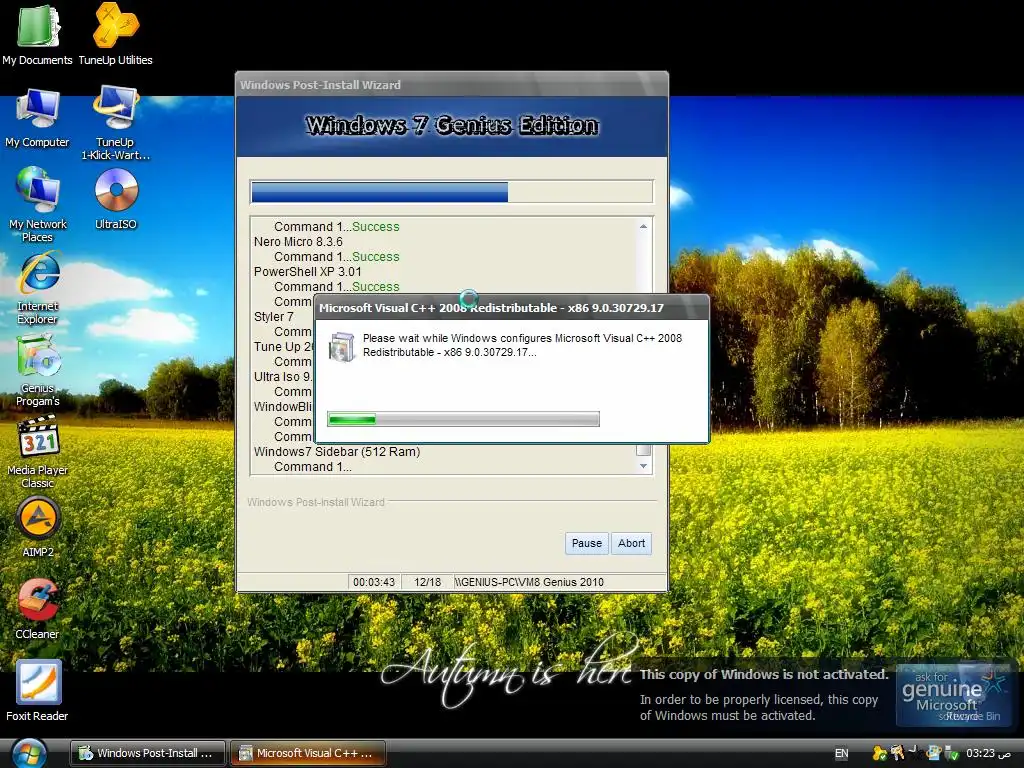Pause the post-install wizard

(x=586, y=543)
